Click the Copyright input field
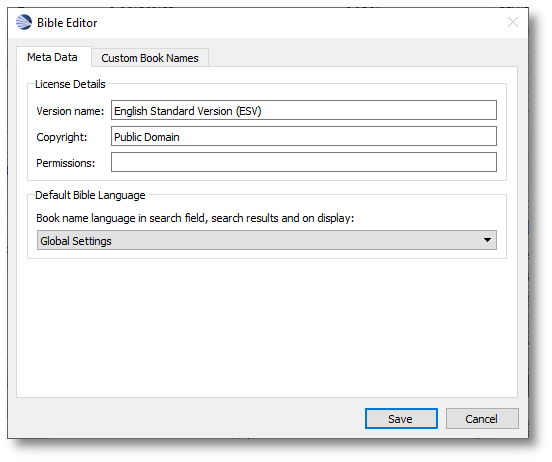This screenshot has width=552, height=462. 304,136
